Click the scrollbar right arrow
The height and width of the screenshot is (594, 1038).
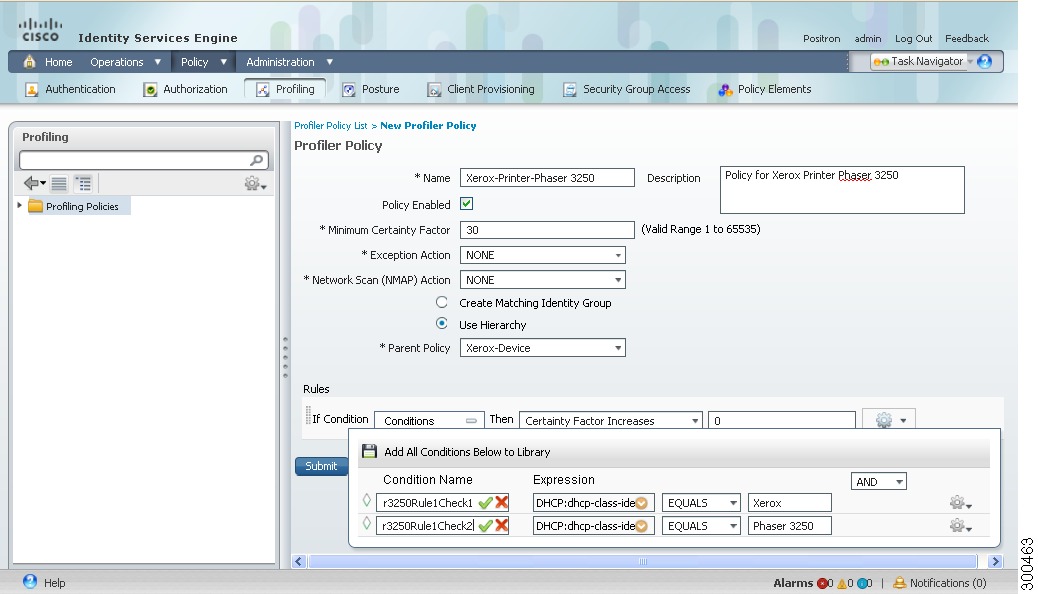pos(995,562)
